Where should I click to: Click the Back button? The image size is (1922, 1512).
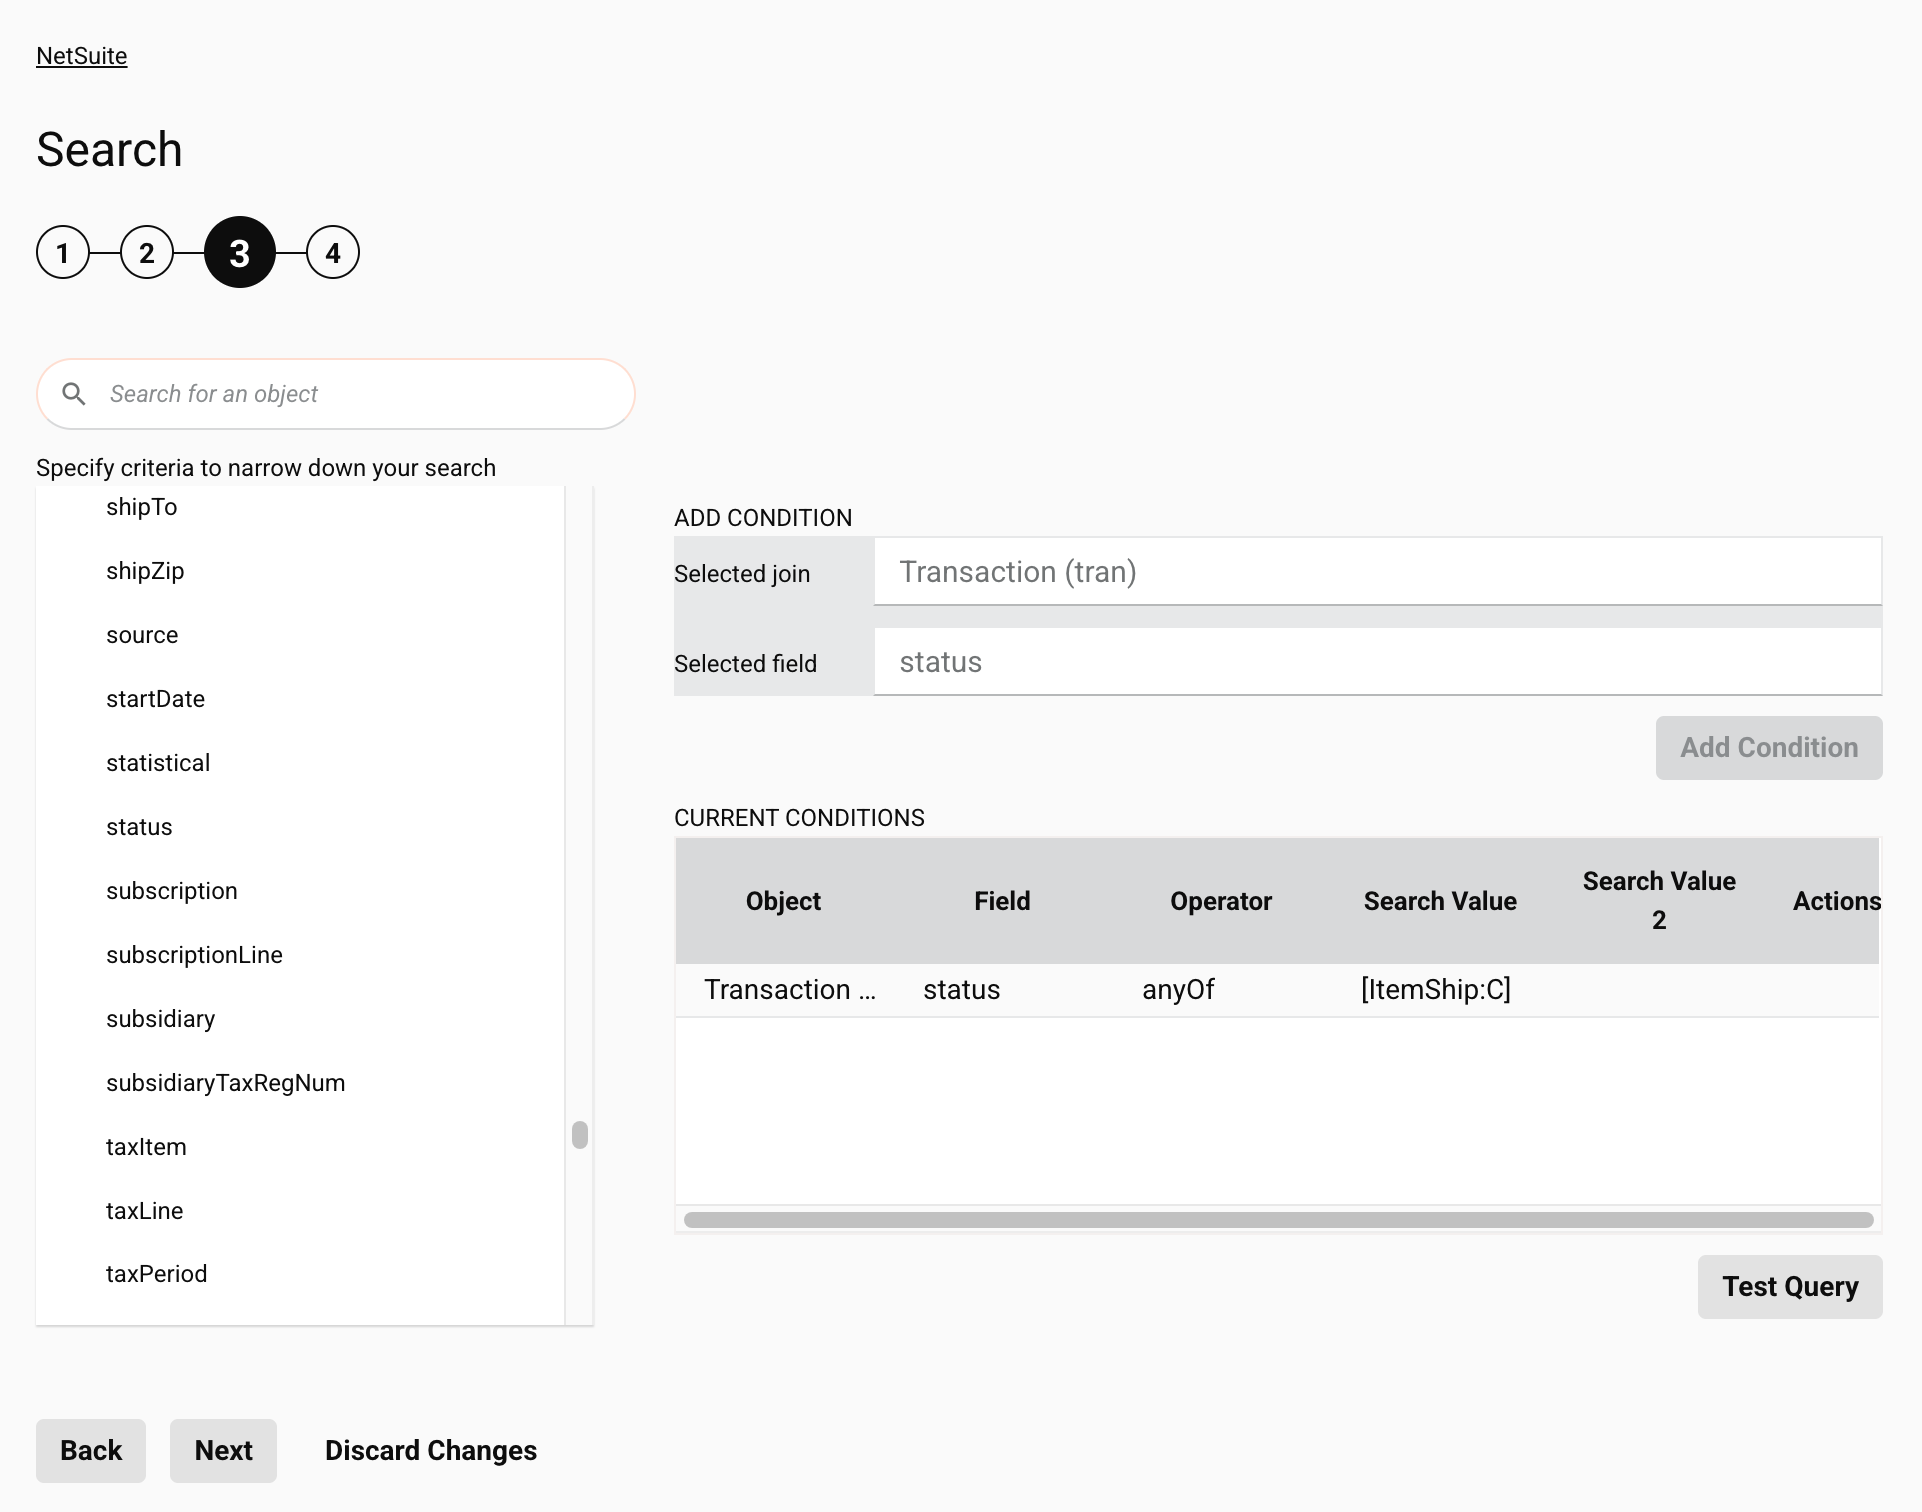pyautogui.click(x=91, y=1450)
